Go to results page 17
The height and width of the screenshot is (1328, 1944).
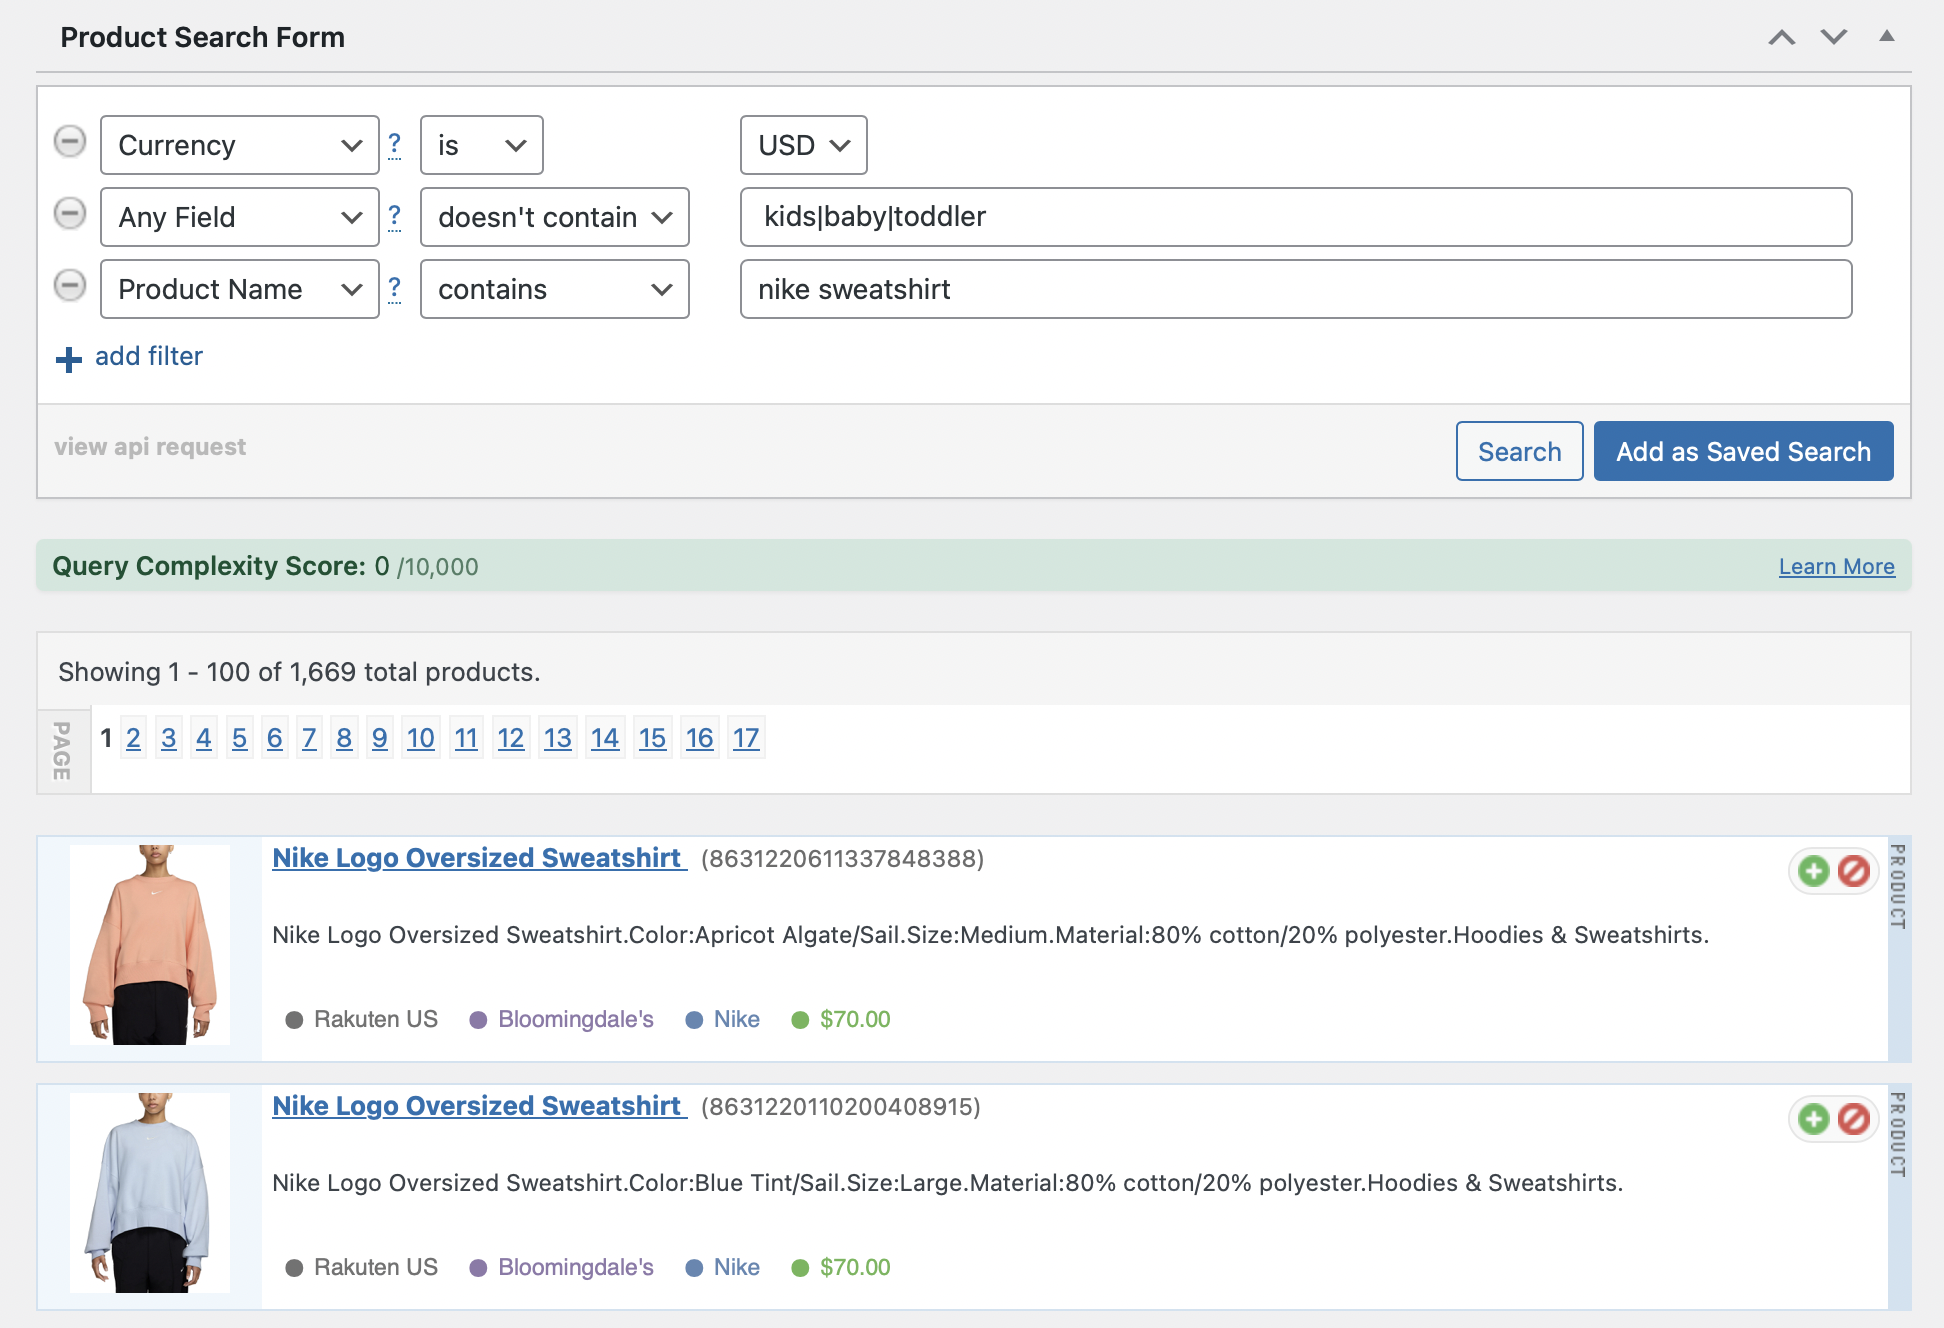[x=746, y=738]
